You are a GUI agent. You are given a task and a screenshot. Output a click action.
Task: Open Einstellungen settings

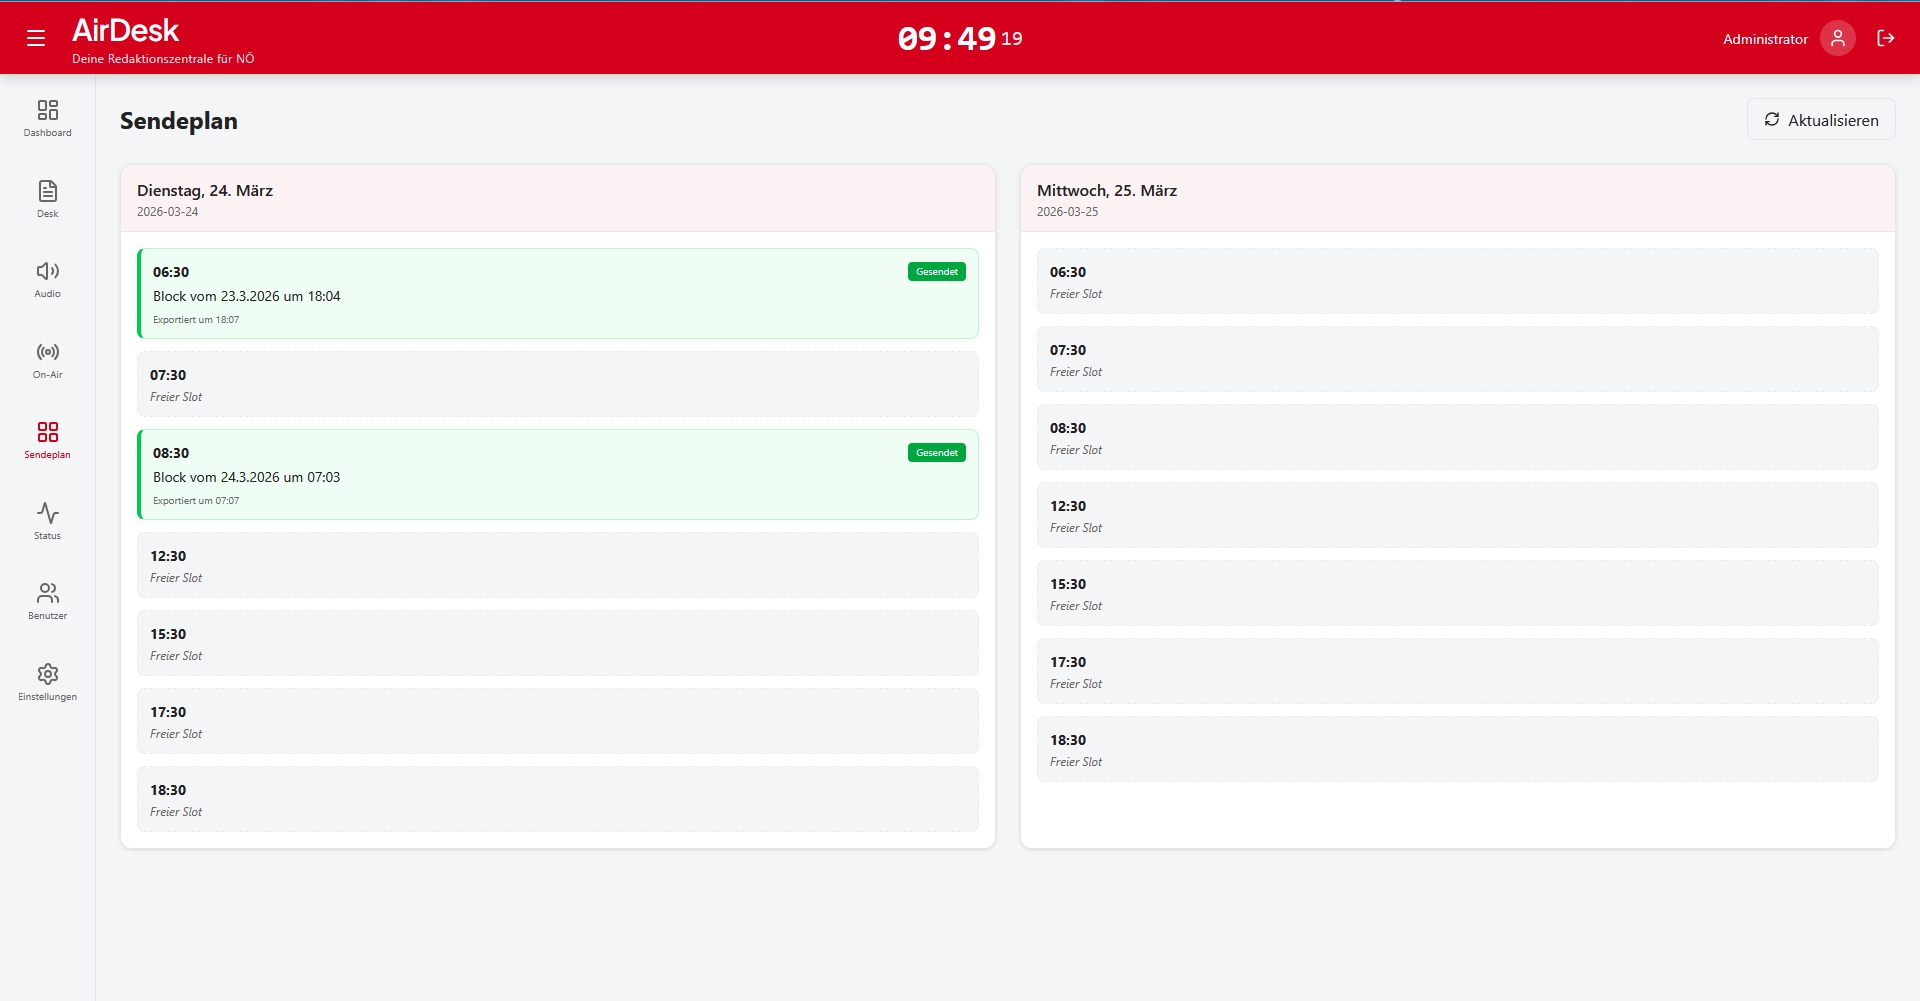[47, 682]
